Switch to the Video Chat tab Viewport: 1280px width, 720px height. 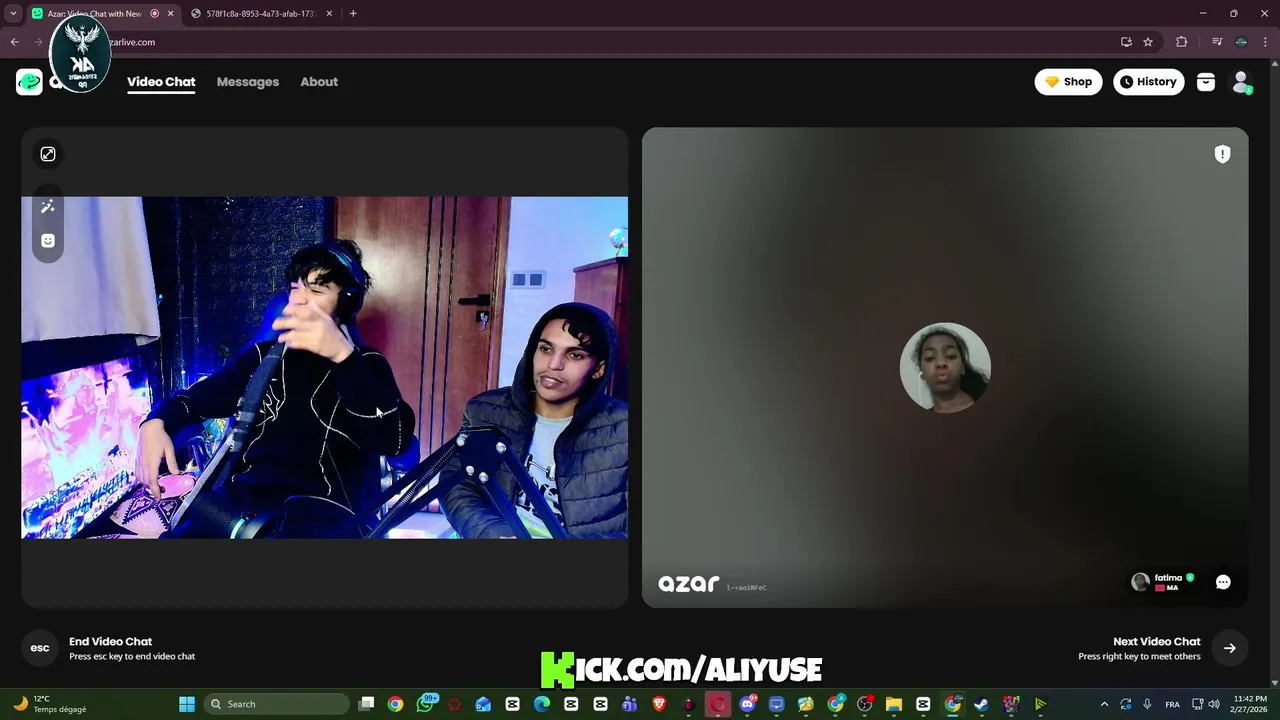[161, 82]
